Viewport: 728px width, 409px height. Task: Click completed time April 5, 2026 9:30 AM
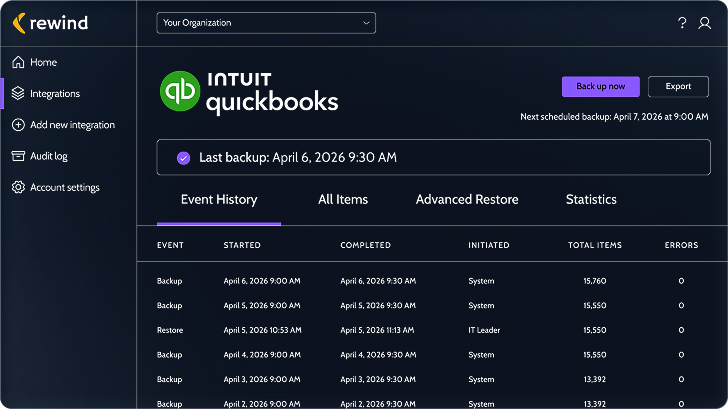pyautogui.click(x=378, y=305)
